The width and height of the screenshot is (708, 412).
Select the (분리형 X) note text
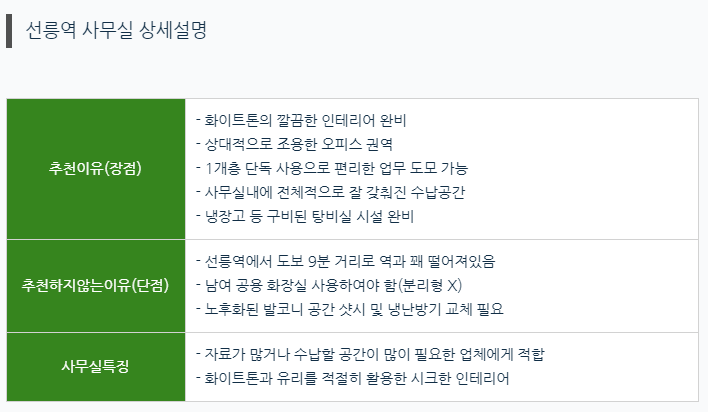point(429,286)
